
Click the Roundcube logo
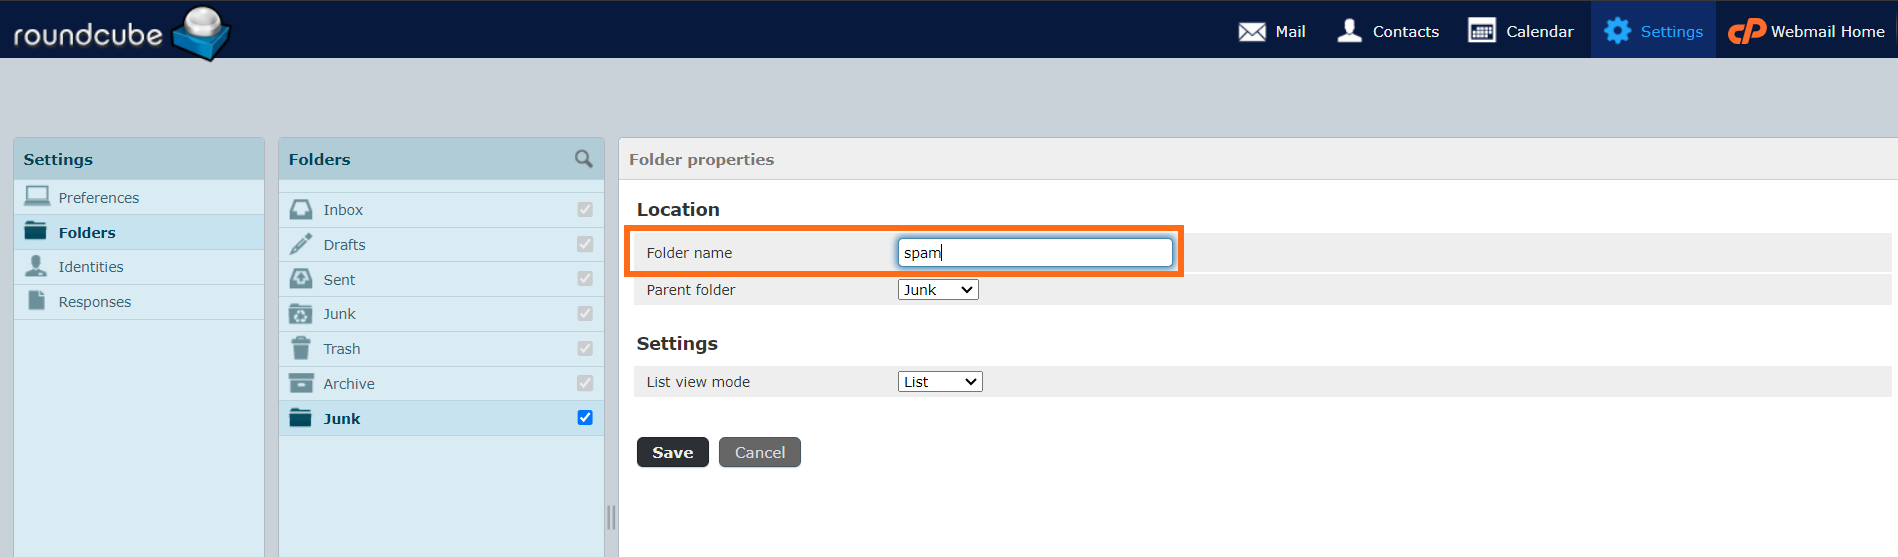coord(121,32)
